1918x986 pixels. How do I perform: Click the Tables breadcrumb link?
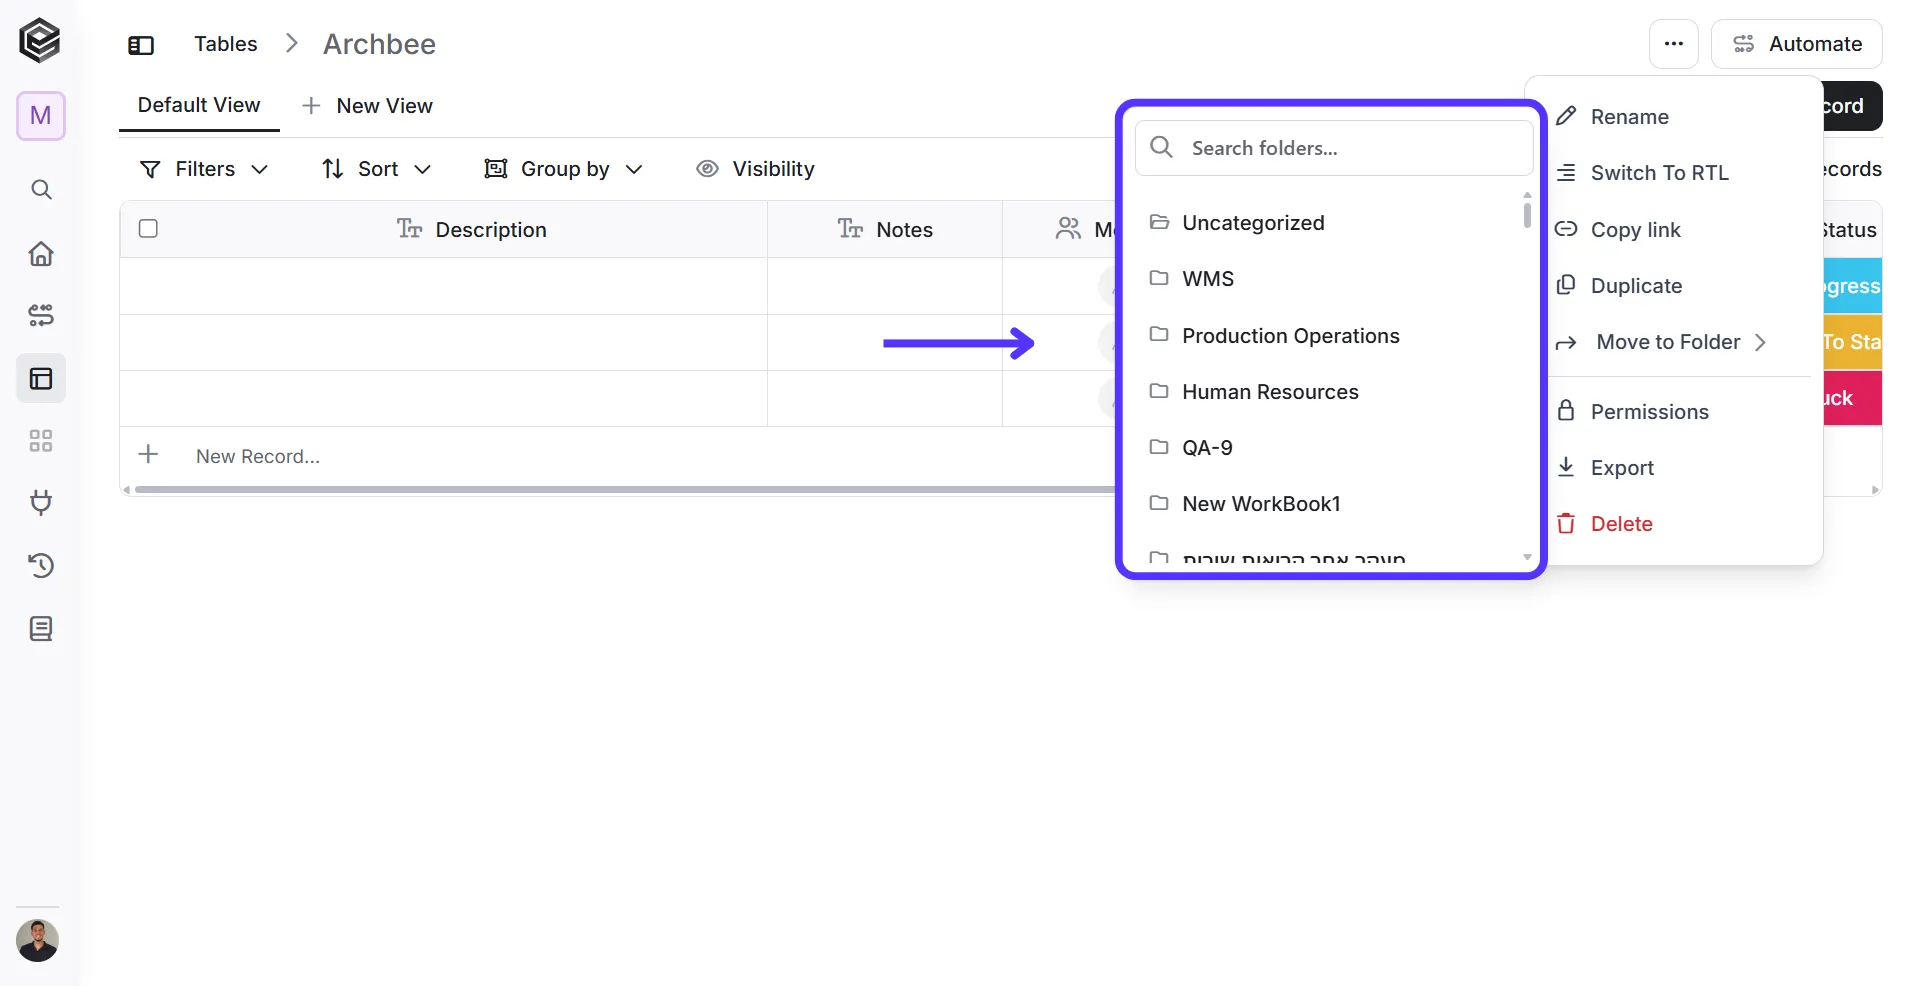point(226,44)
